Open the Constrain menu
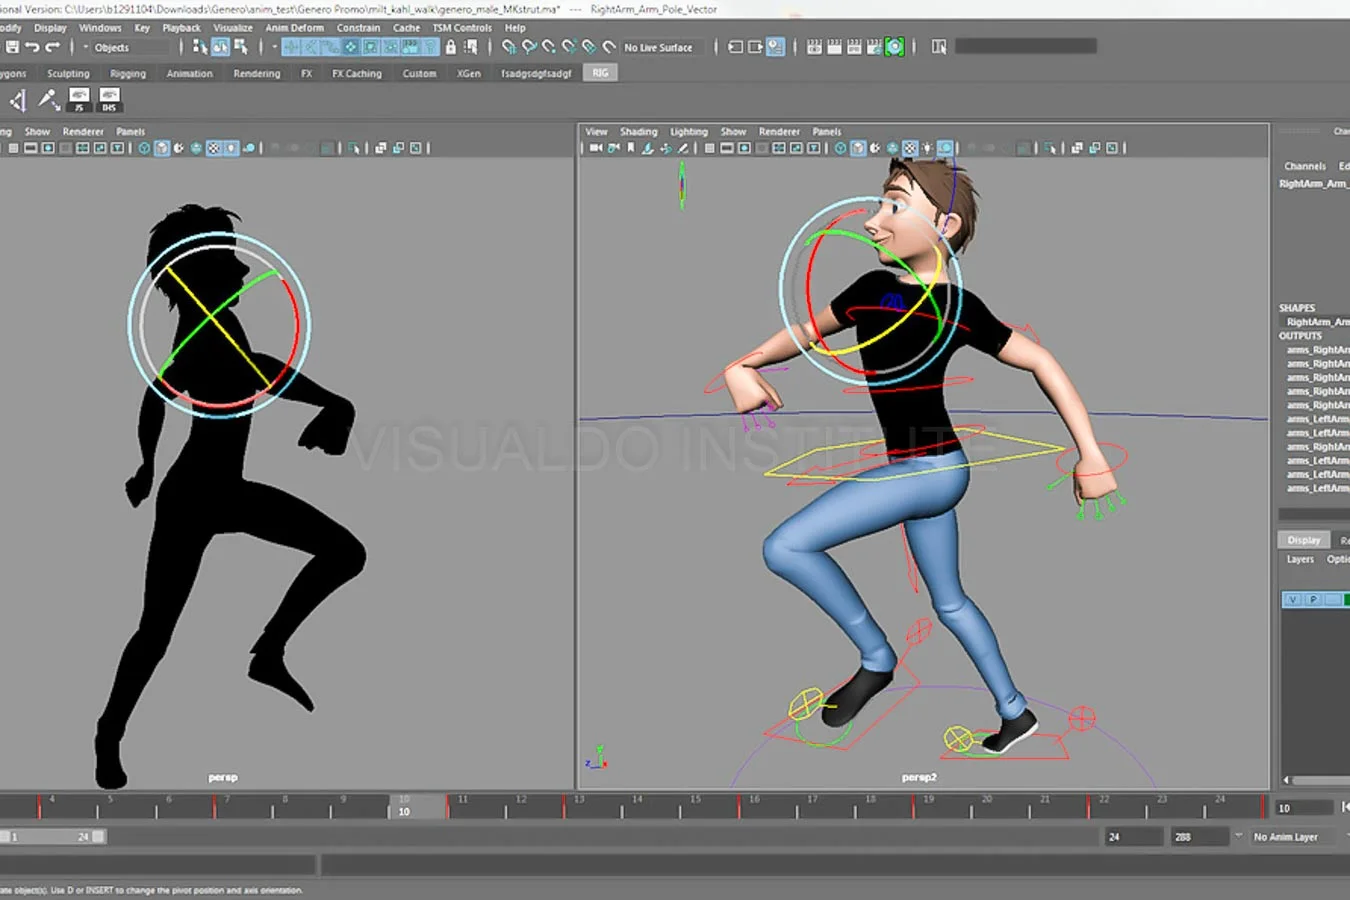The image size is (1350, 900). click(x=358, y=28)
